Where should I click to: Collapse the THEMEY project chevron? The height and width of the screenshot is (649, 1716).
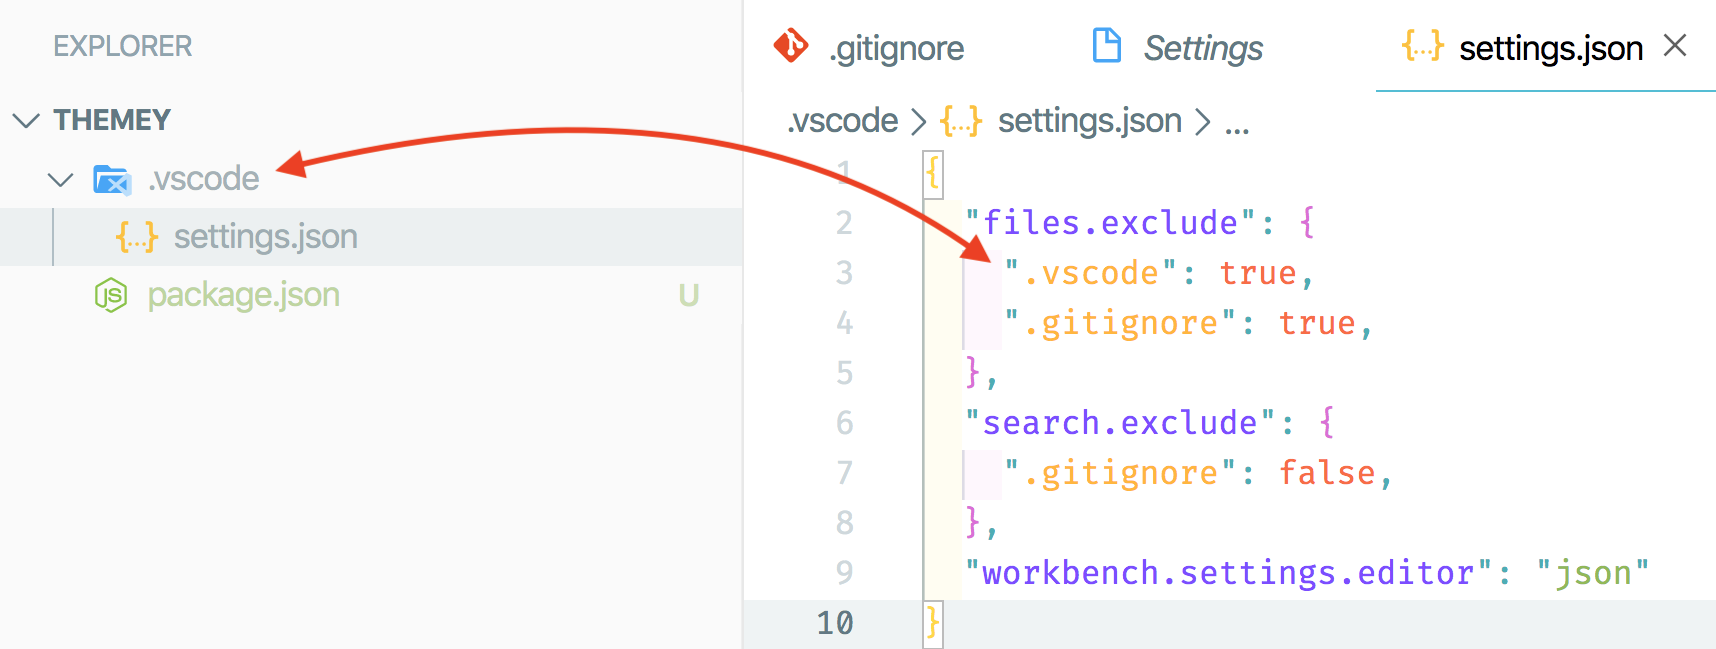click(x=24, y=120)
